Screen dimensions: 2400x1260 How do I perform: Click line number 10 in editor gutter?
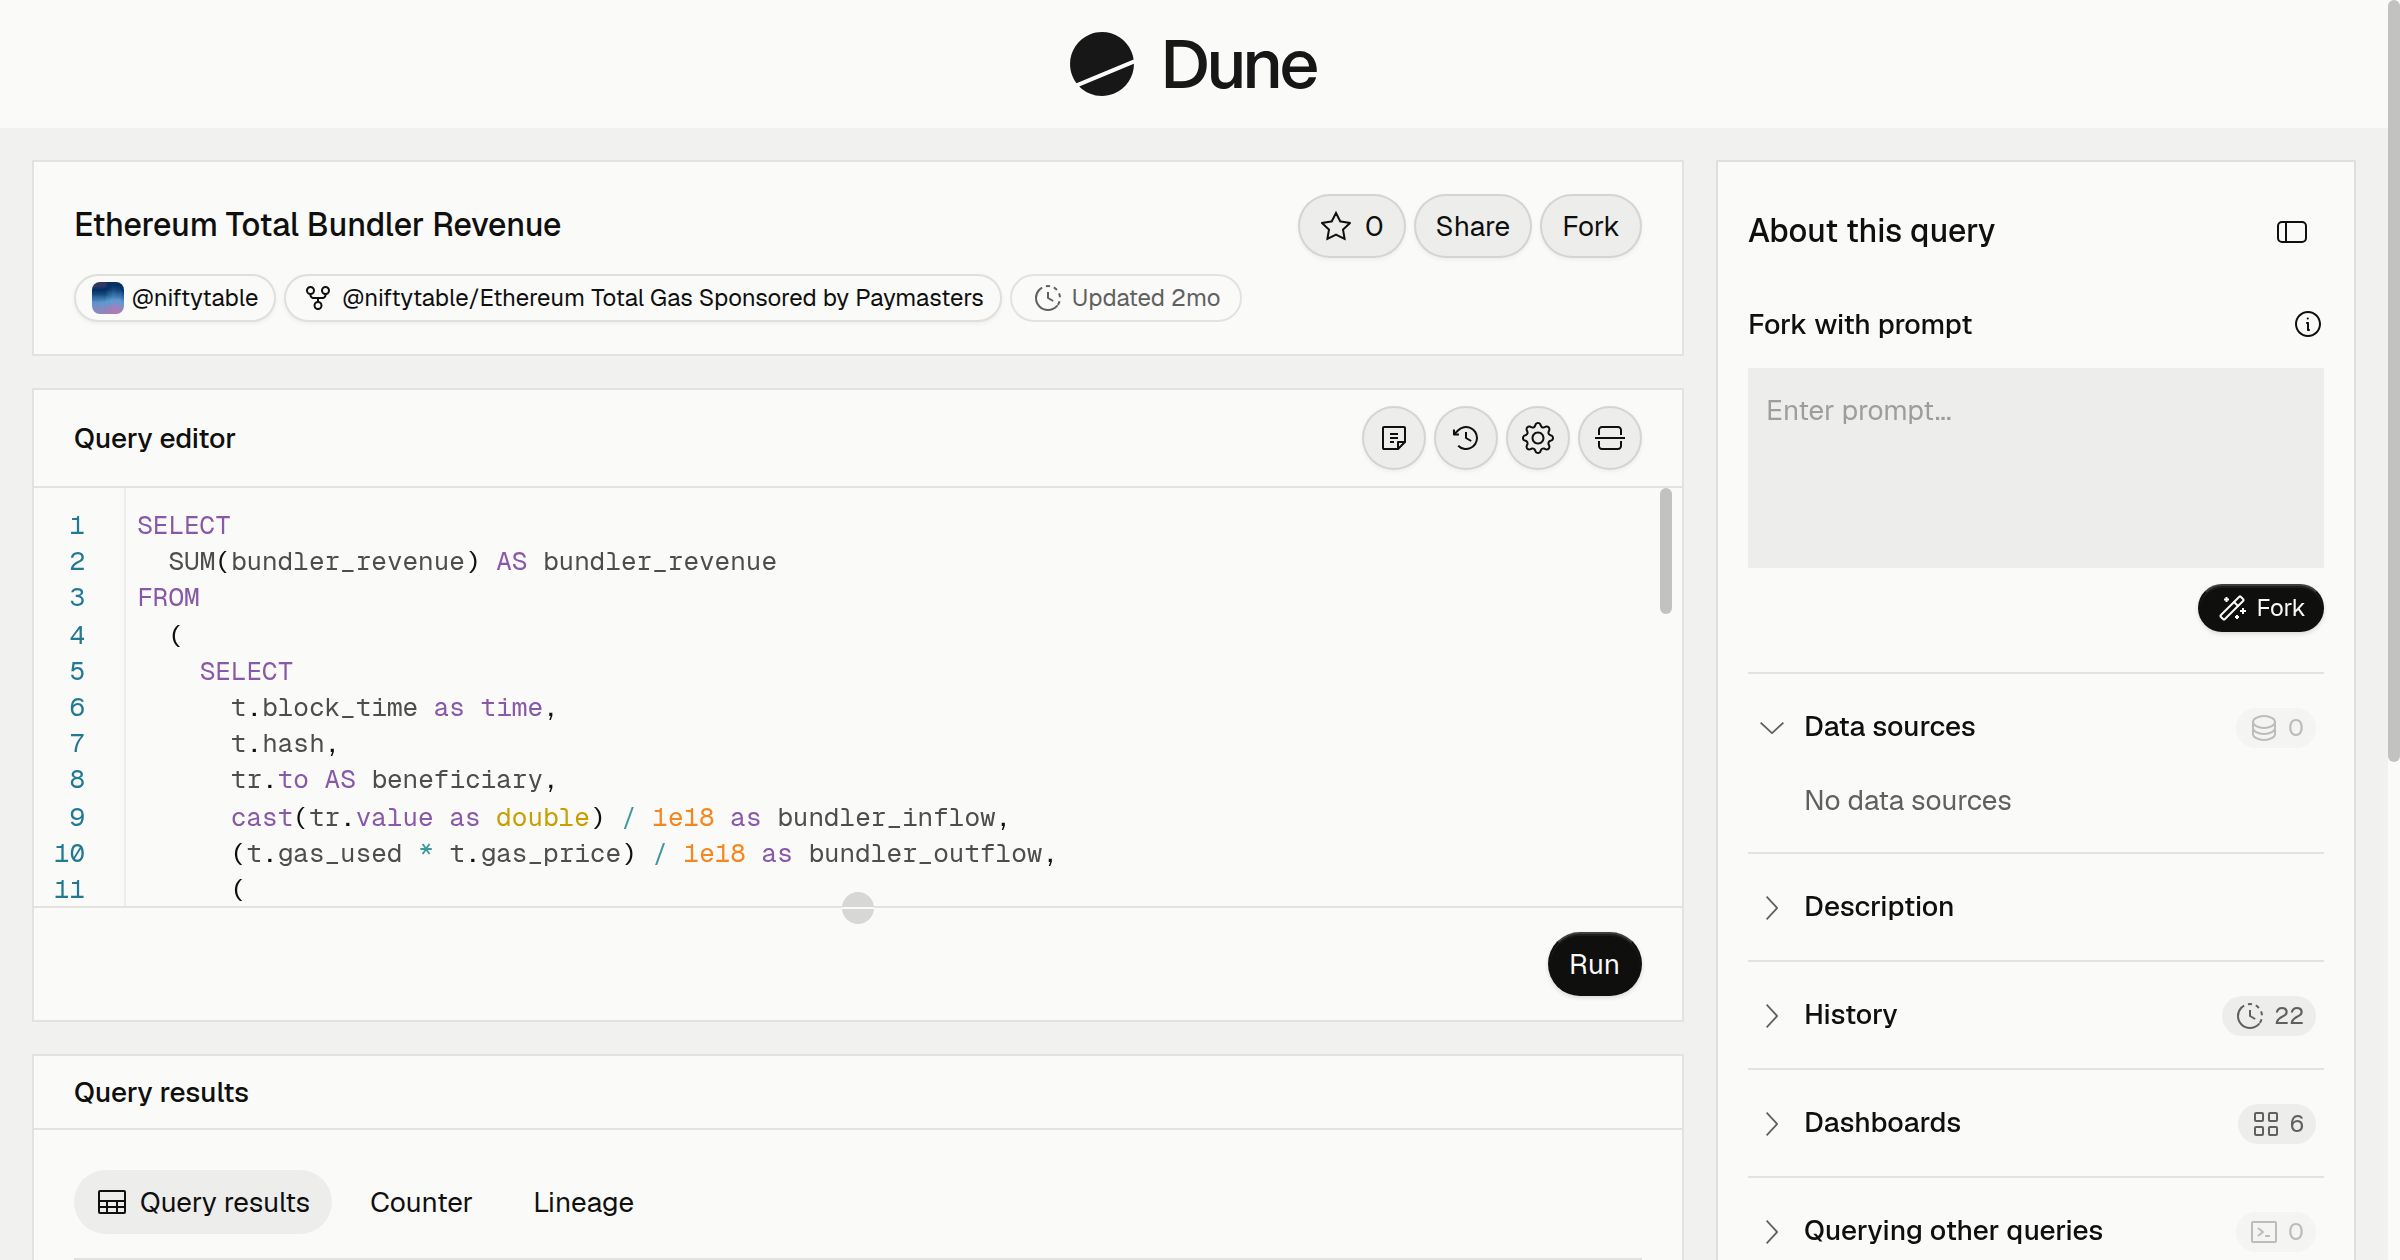click(x=69, y=854)
